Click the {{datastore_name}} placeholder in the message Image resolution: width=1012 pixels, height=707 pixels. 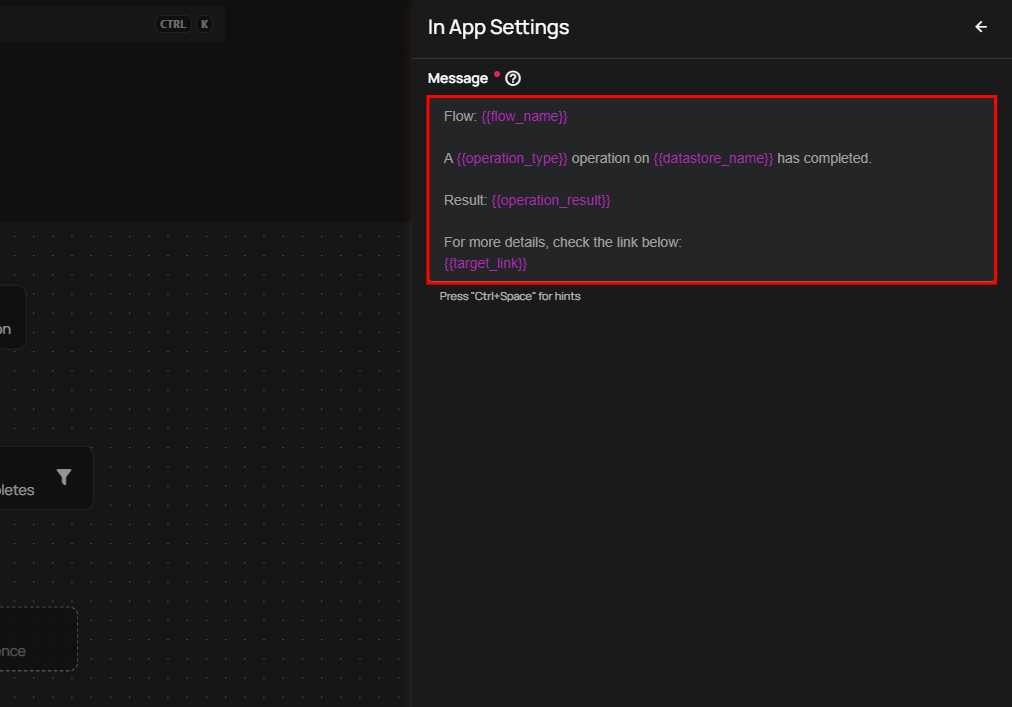tap(713, 158)
